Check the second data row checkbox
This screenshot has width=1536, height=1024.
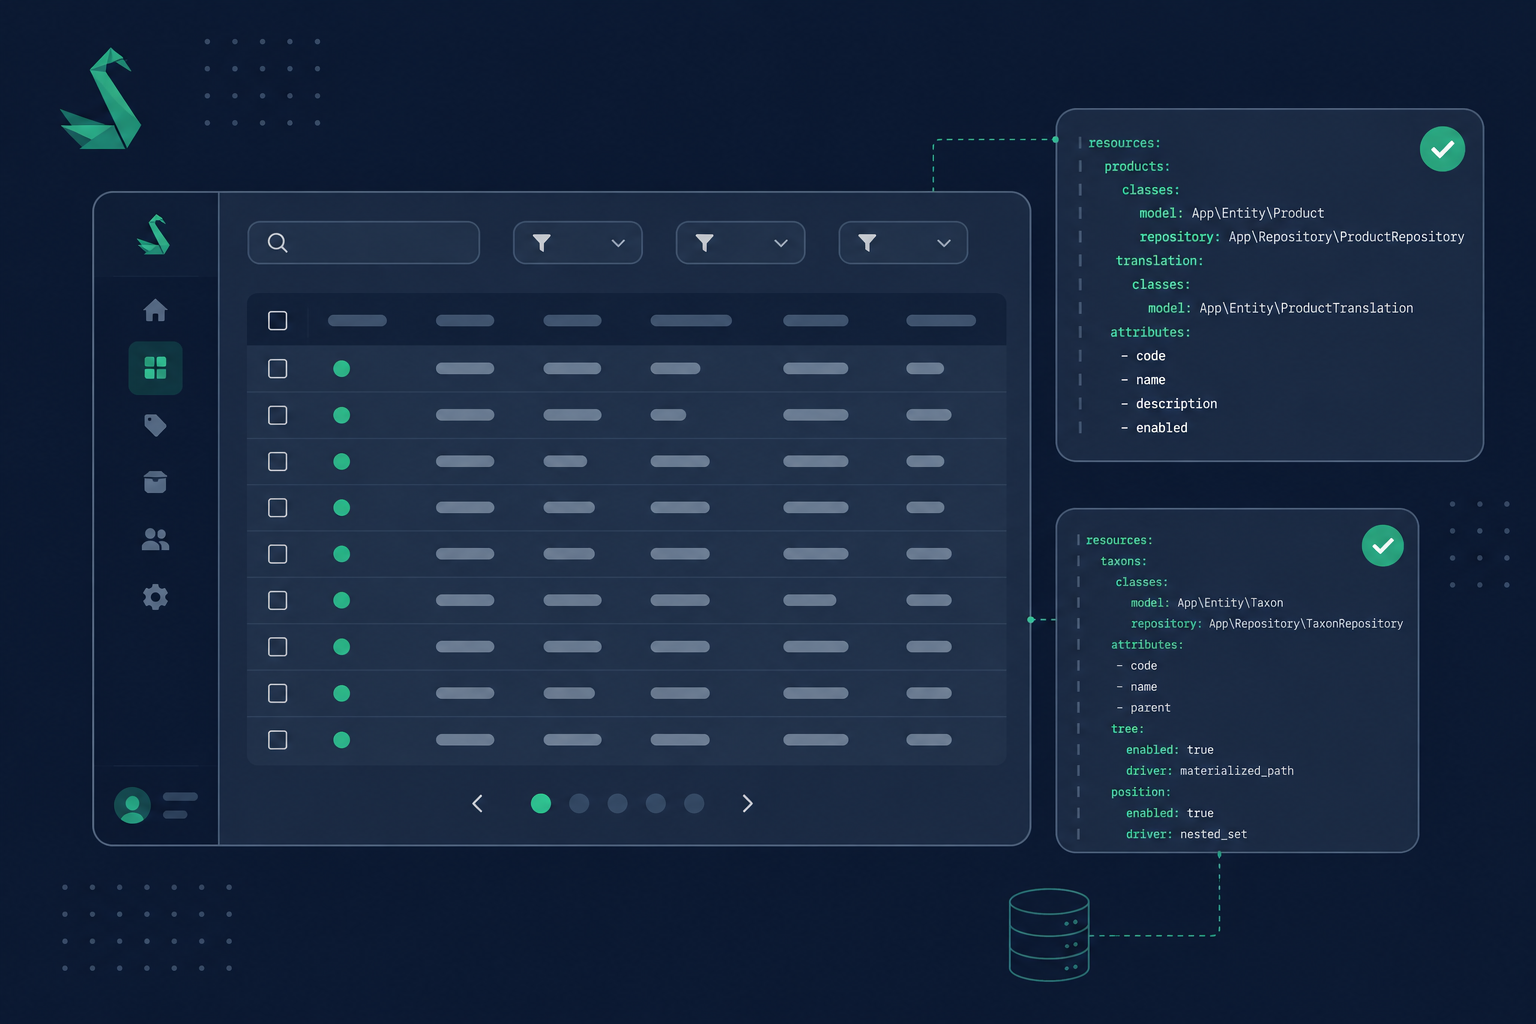[x=278, y=415]
